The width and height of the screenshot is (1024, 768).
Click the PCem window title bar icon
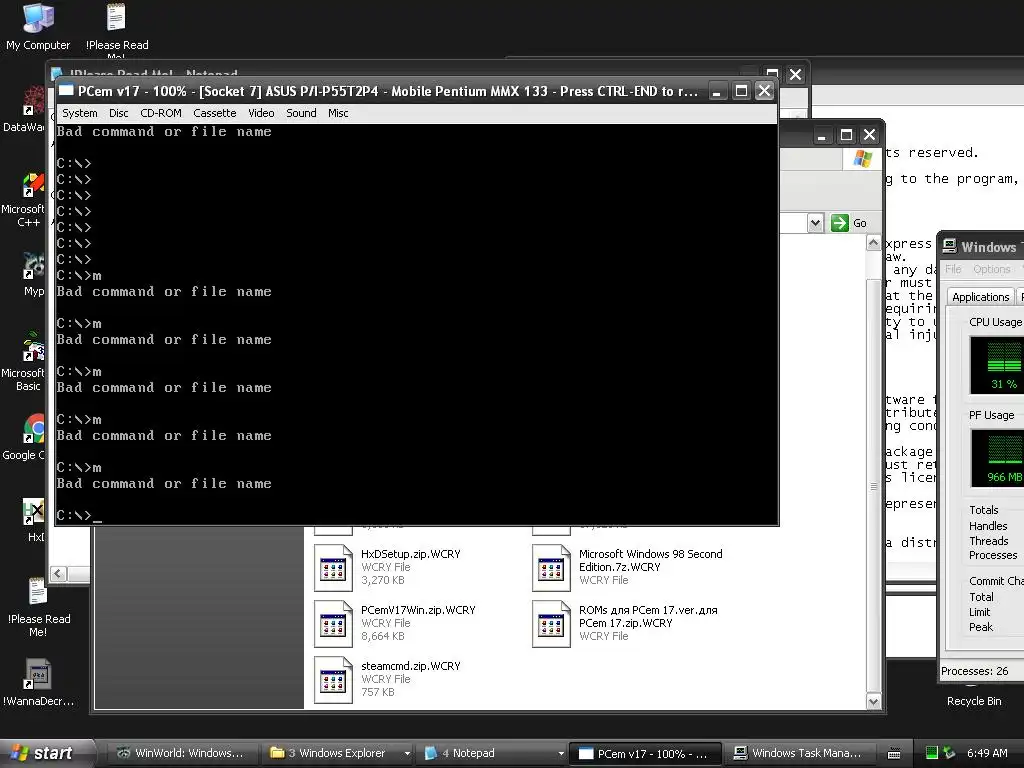pyautogui.click(x=66, y=91)
